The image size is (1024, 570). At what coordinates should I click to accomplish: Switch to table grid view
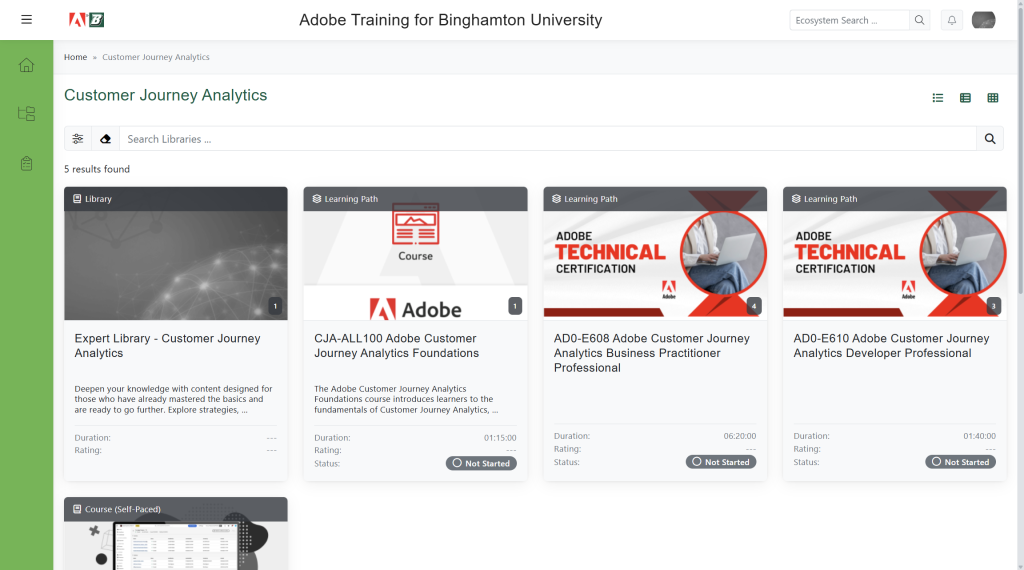point(992,98)
